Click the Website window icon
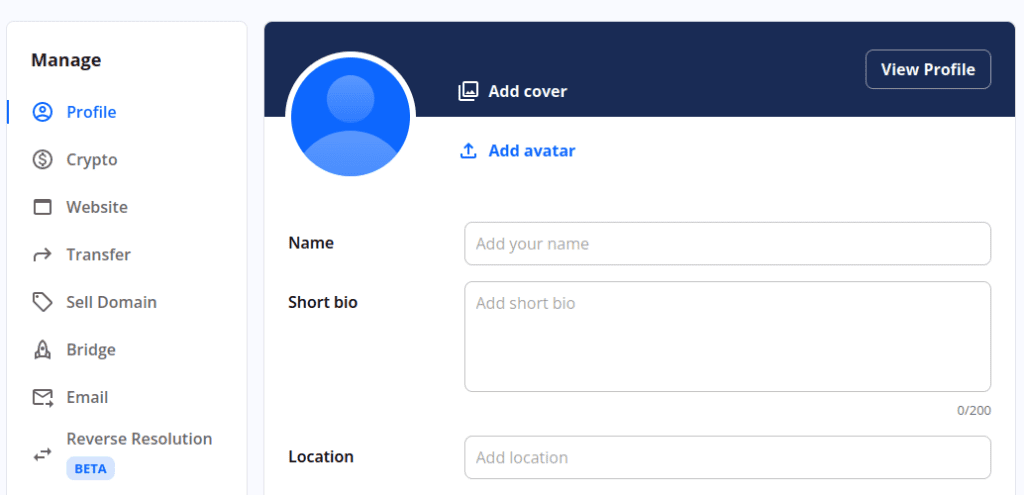The width and height of the screenshot is (1024, 495). coord(42,208)
